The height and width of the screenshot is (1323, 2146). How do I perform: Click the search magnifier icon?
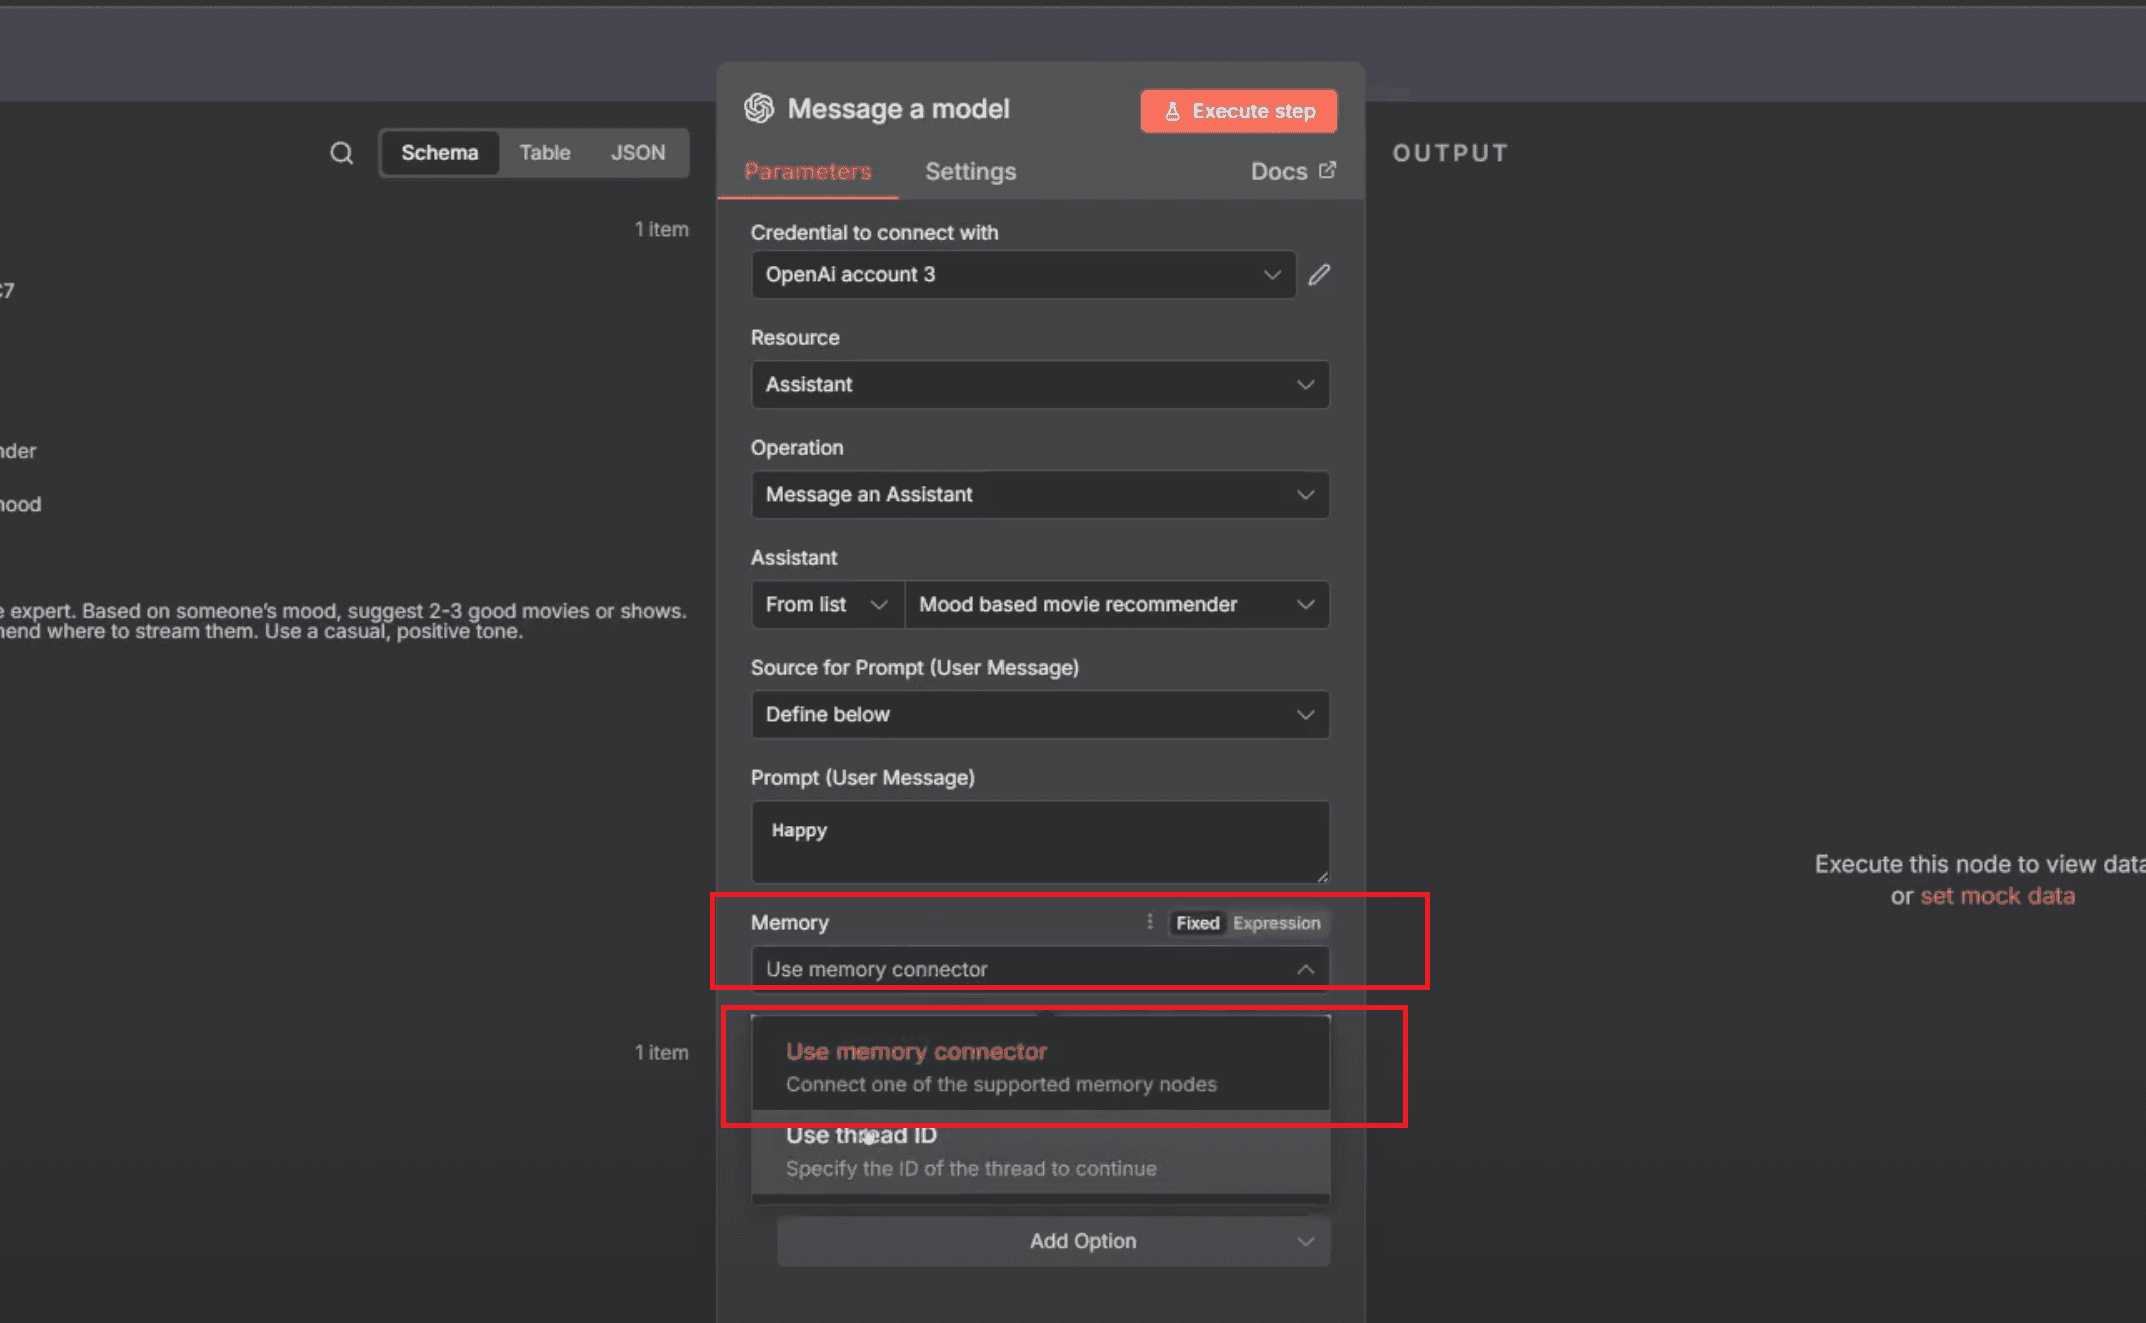(x=341, y=153)
